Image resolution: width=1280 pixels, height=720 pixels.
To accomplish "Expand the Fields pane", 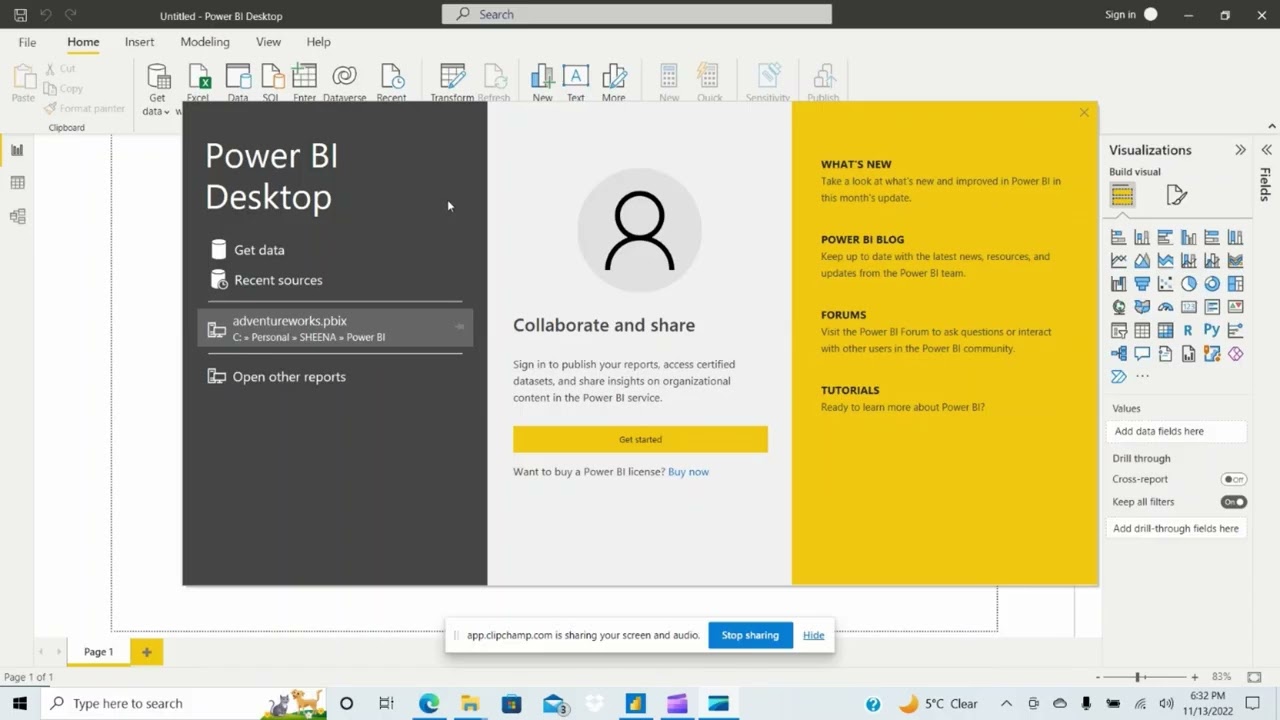I will (1266, 150).
